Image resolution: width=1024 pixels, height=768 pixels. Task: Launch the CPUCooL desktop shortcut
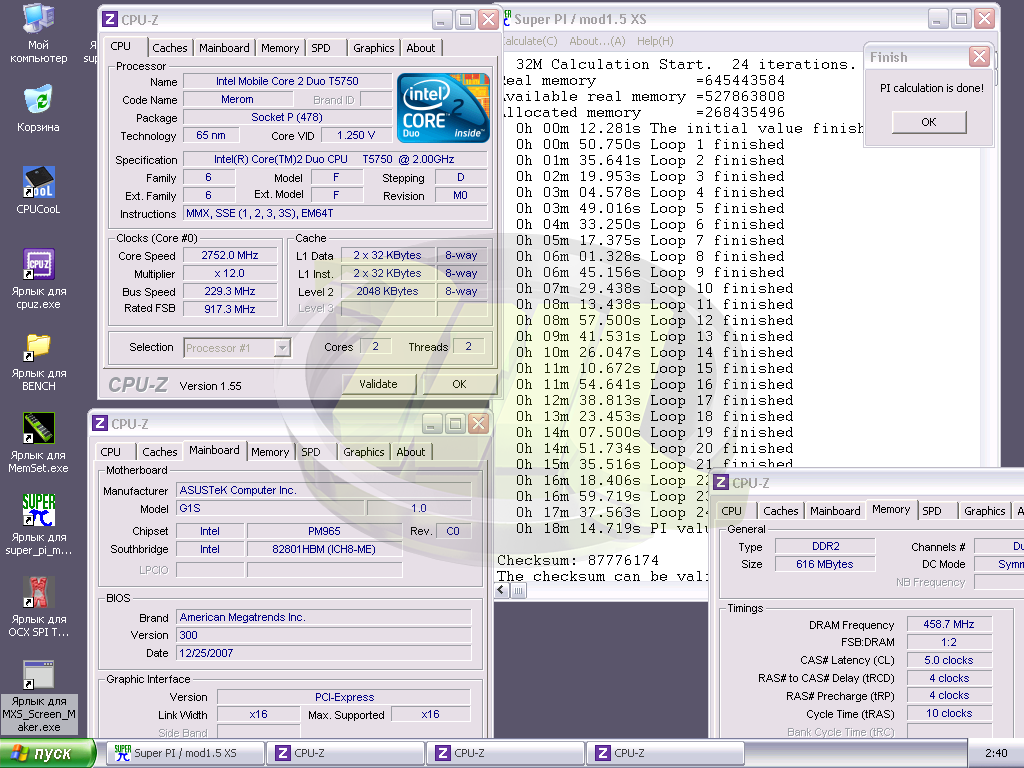click(39, 190)
